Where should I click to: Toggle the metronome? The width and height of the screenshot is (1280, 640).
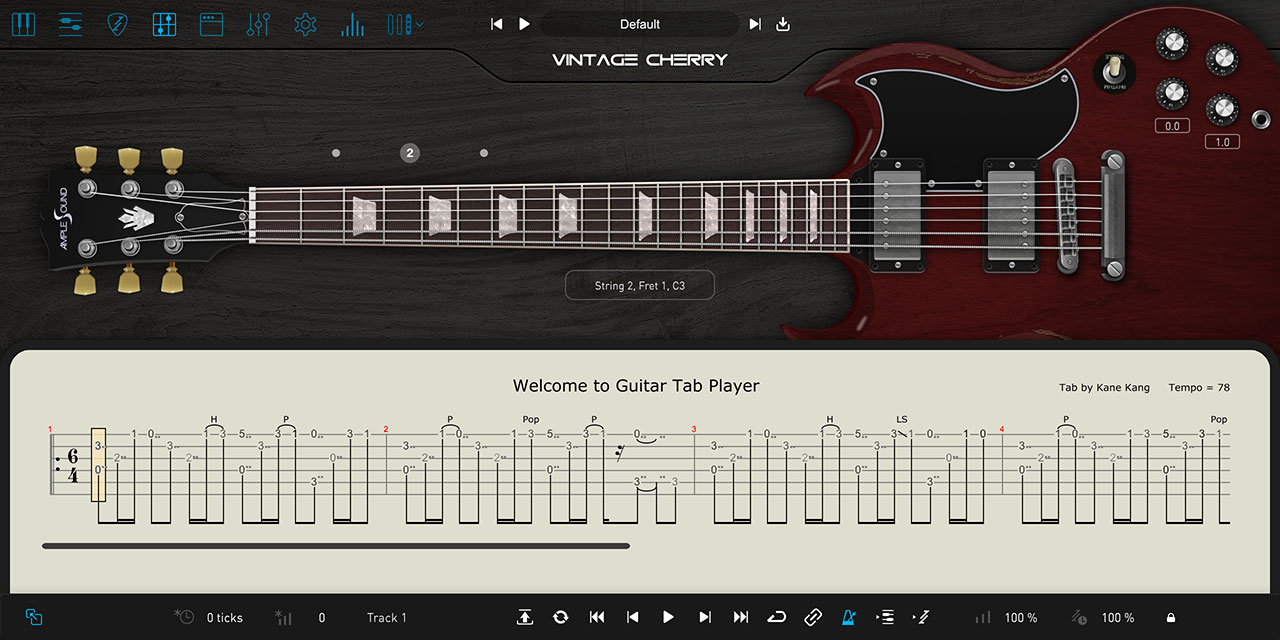pyautogui.click(x=849, y=618)
